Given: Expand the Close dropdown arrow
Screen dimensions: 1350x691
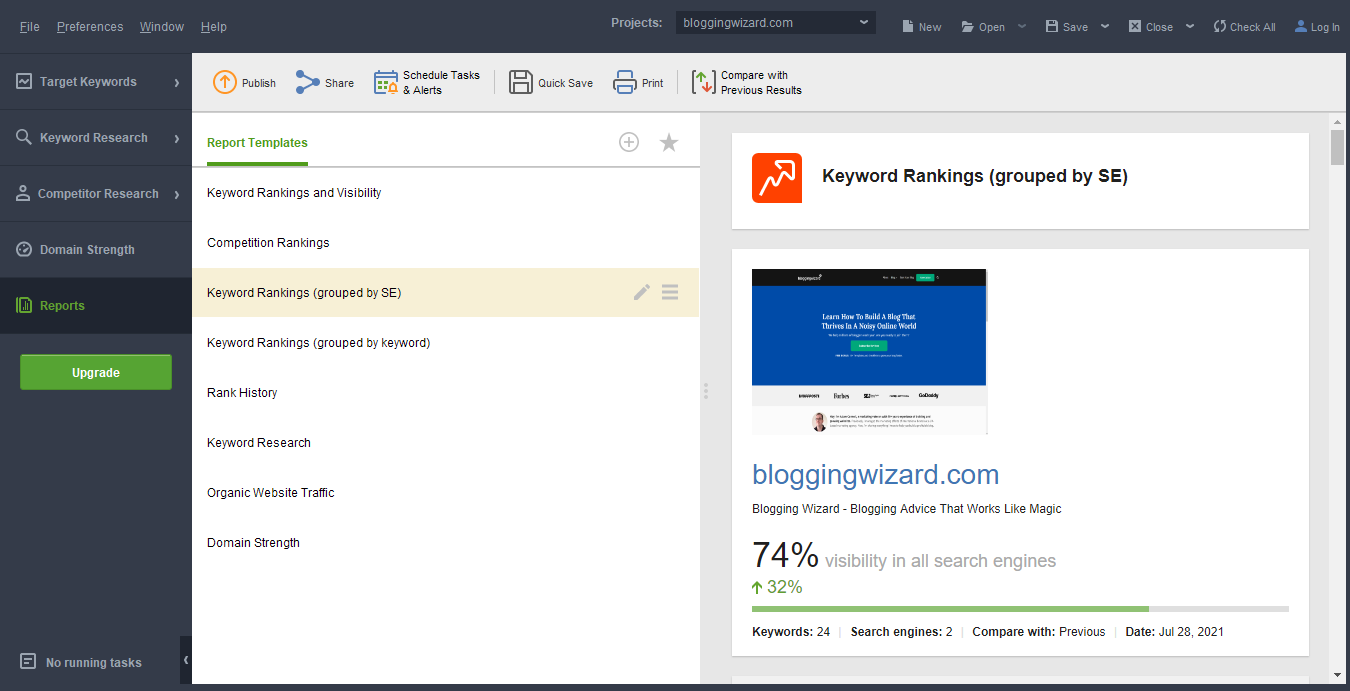Looking at the screenshot, I should [1190, 26].
